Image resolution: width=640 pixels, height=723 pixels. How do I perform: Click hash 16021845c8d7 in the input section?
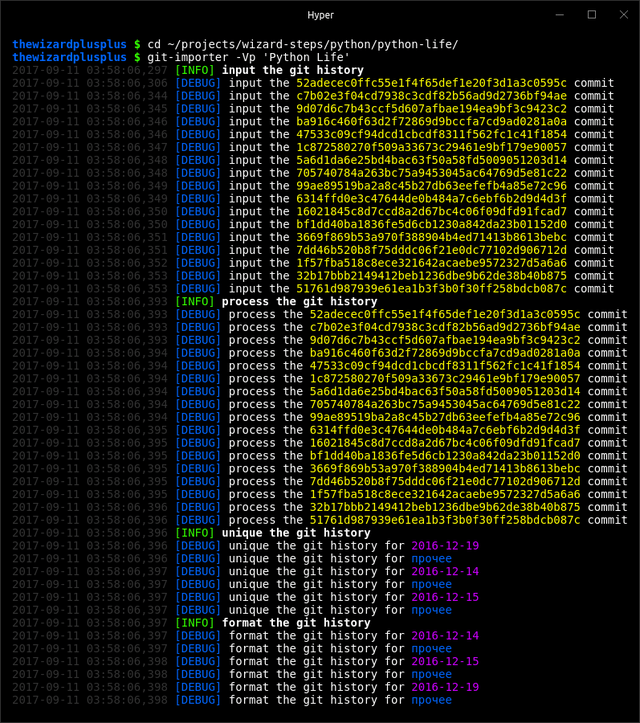(431, 212)
